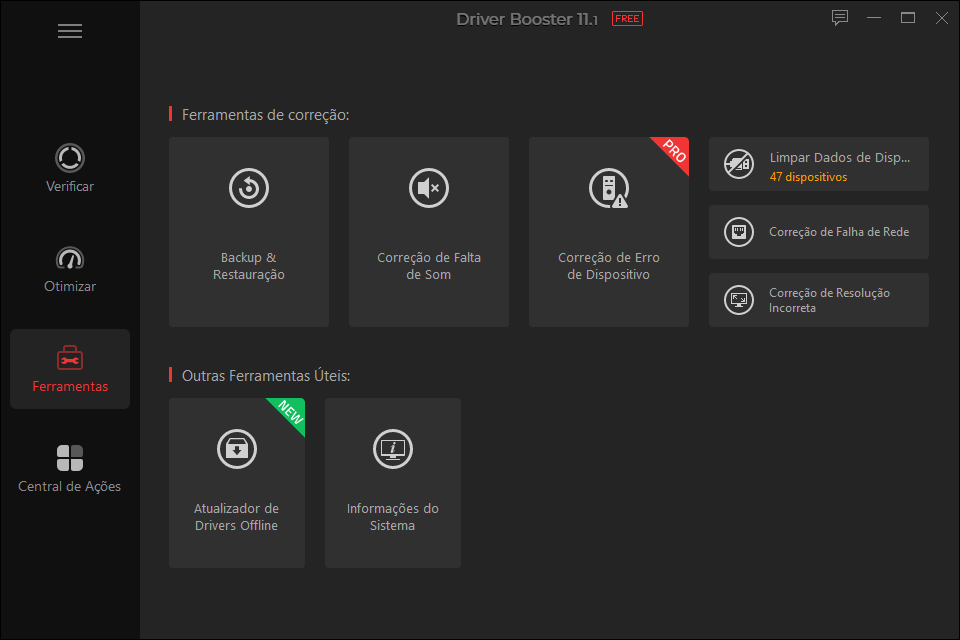Click the system information monitor icon
The height and width of the screenshot is (640, 960).
pos(393,449)
